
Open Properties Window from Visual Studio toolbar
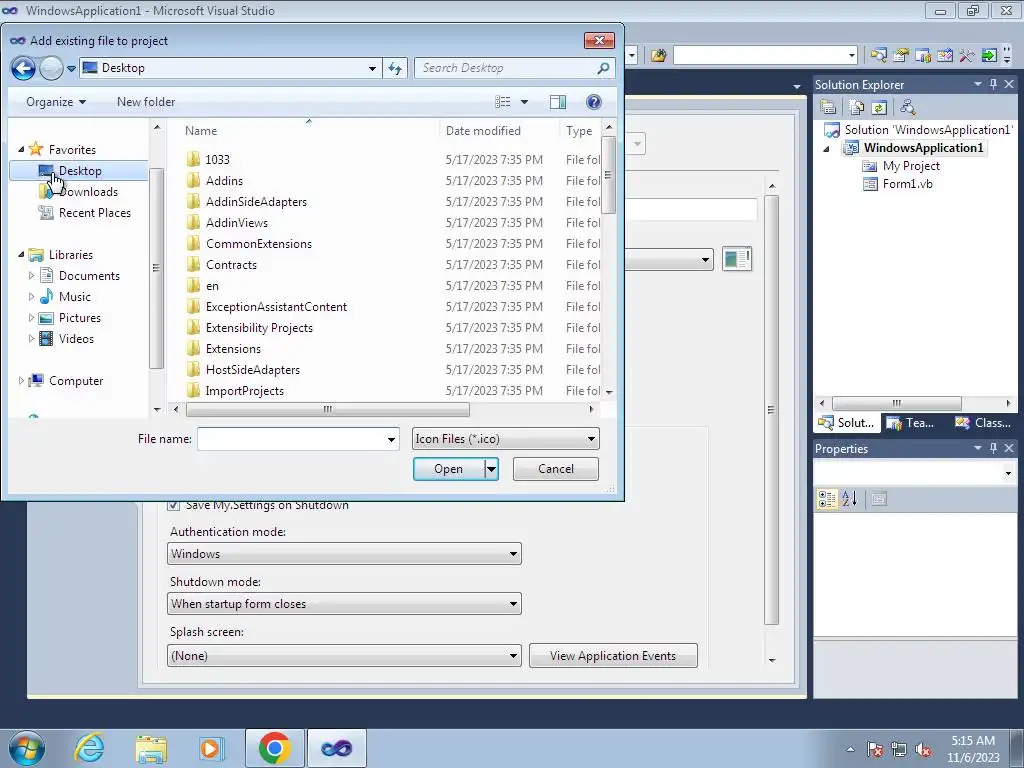(x=901, y=56)
